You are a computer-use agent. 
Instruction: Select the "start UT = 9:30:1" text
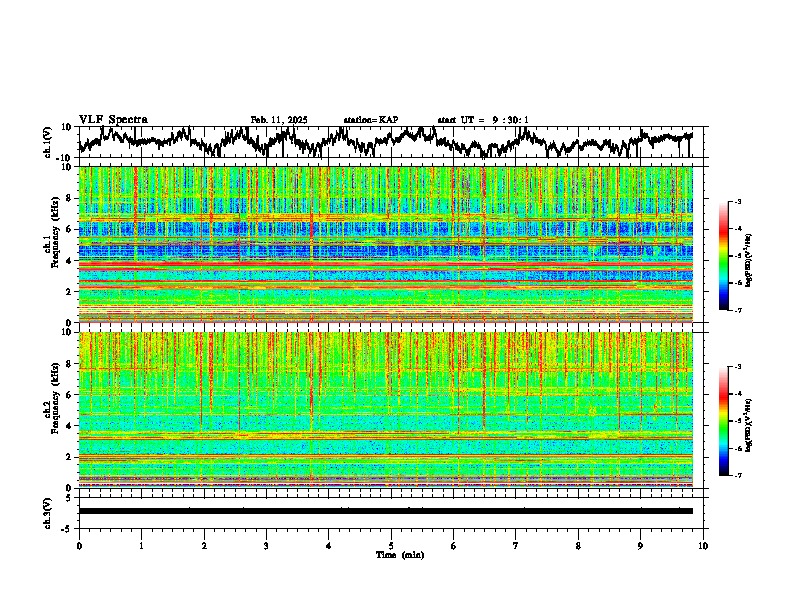pos(483,120)
